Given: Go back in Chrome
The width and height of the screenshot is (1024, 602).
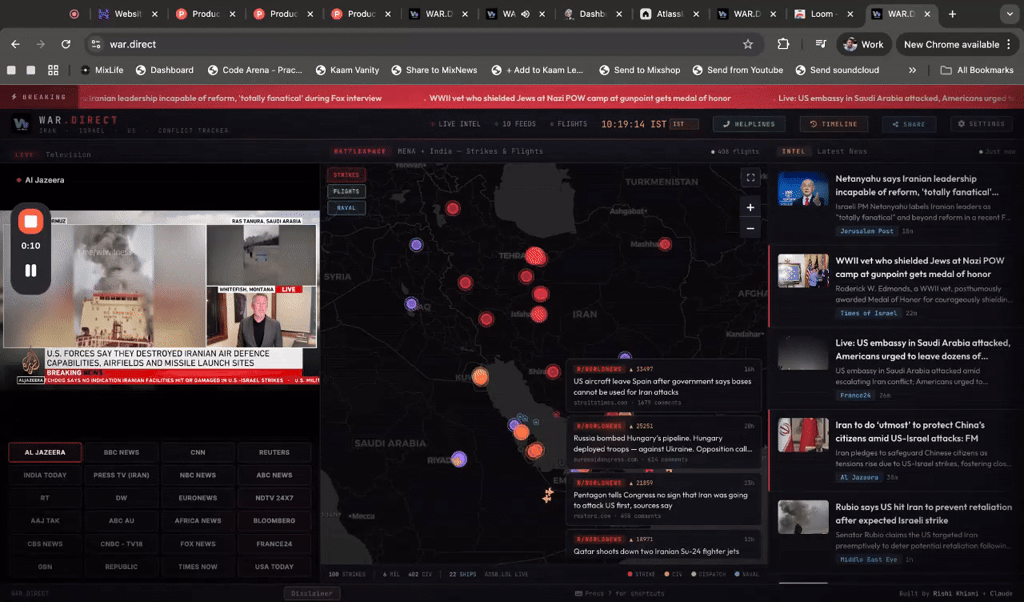Looking at the screenshot, I should [x=15, y=44].
